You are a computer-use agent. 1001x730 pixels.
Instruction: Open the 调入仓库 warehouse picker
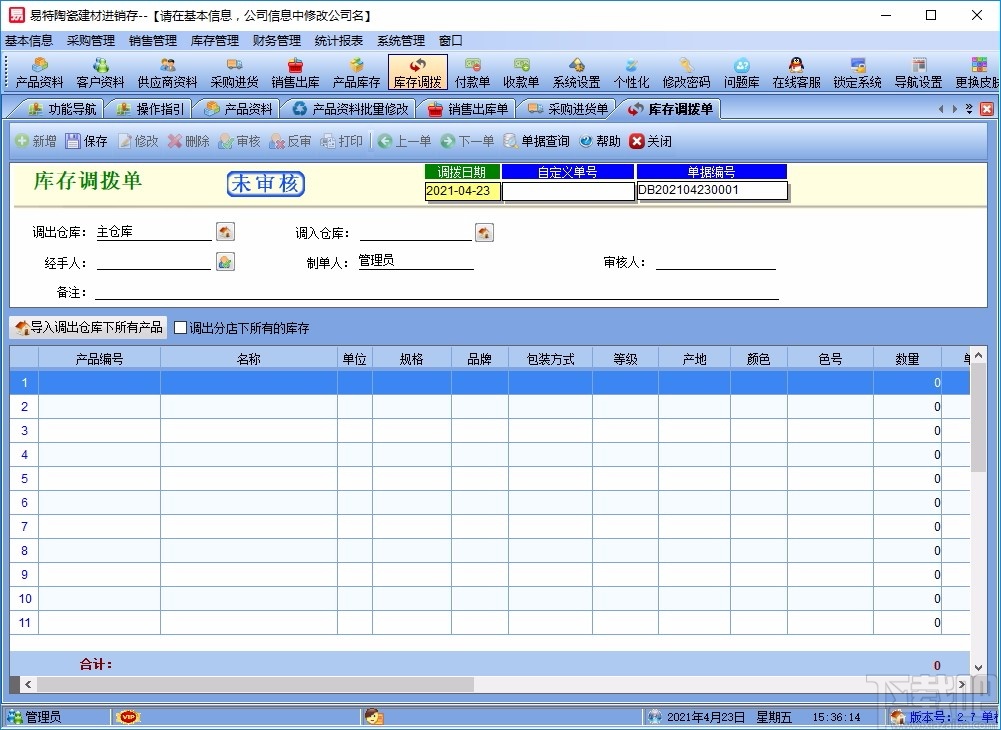[x=484, y=231]
